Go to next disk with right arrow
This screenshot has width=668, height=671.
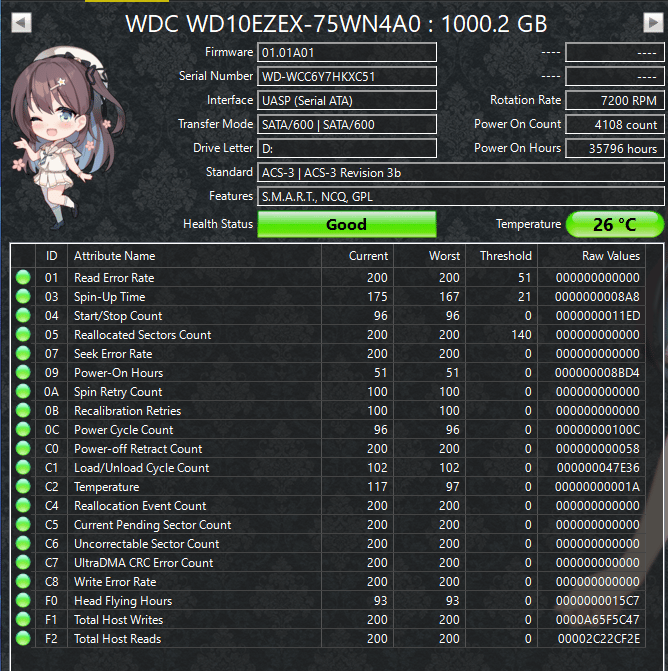(x=653, y=22)
